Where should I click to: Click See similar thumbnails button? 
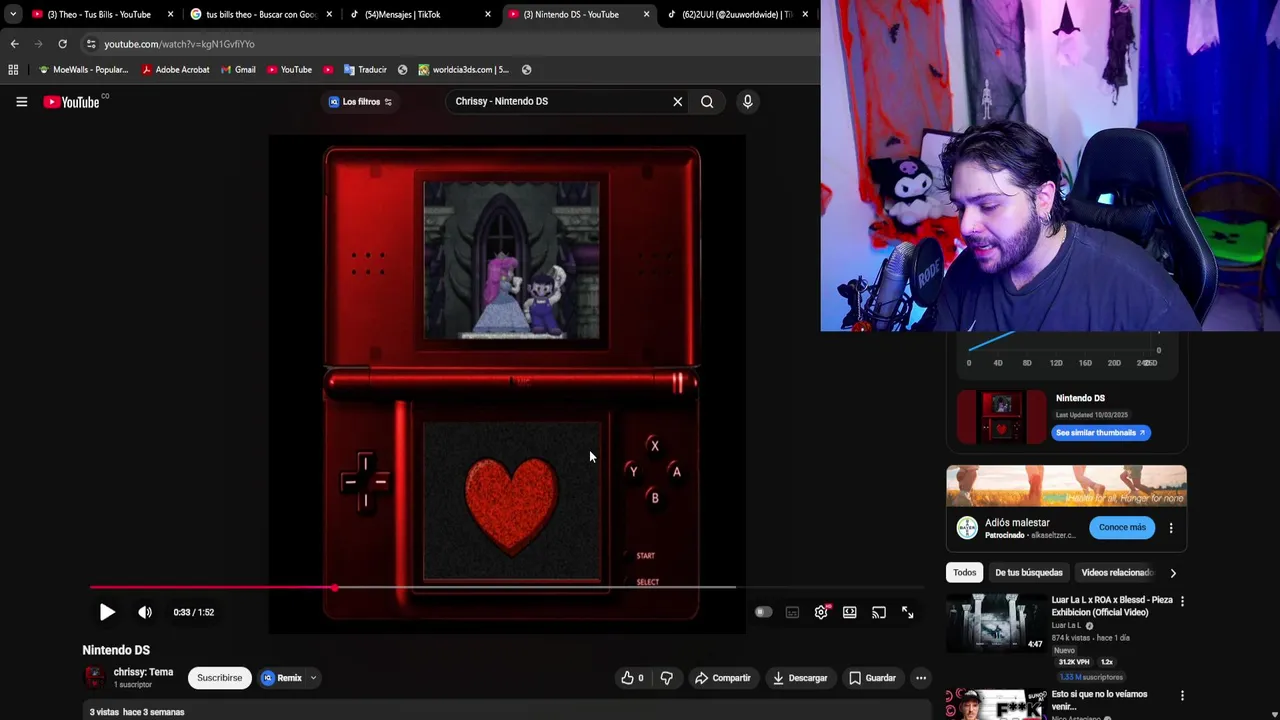(1100, 433)
